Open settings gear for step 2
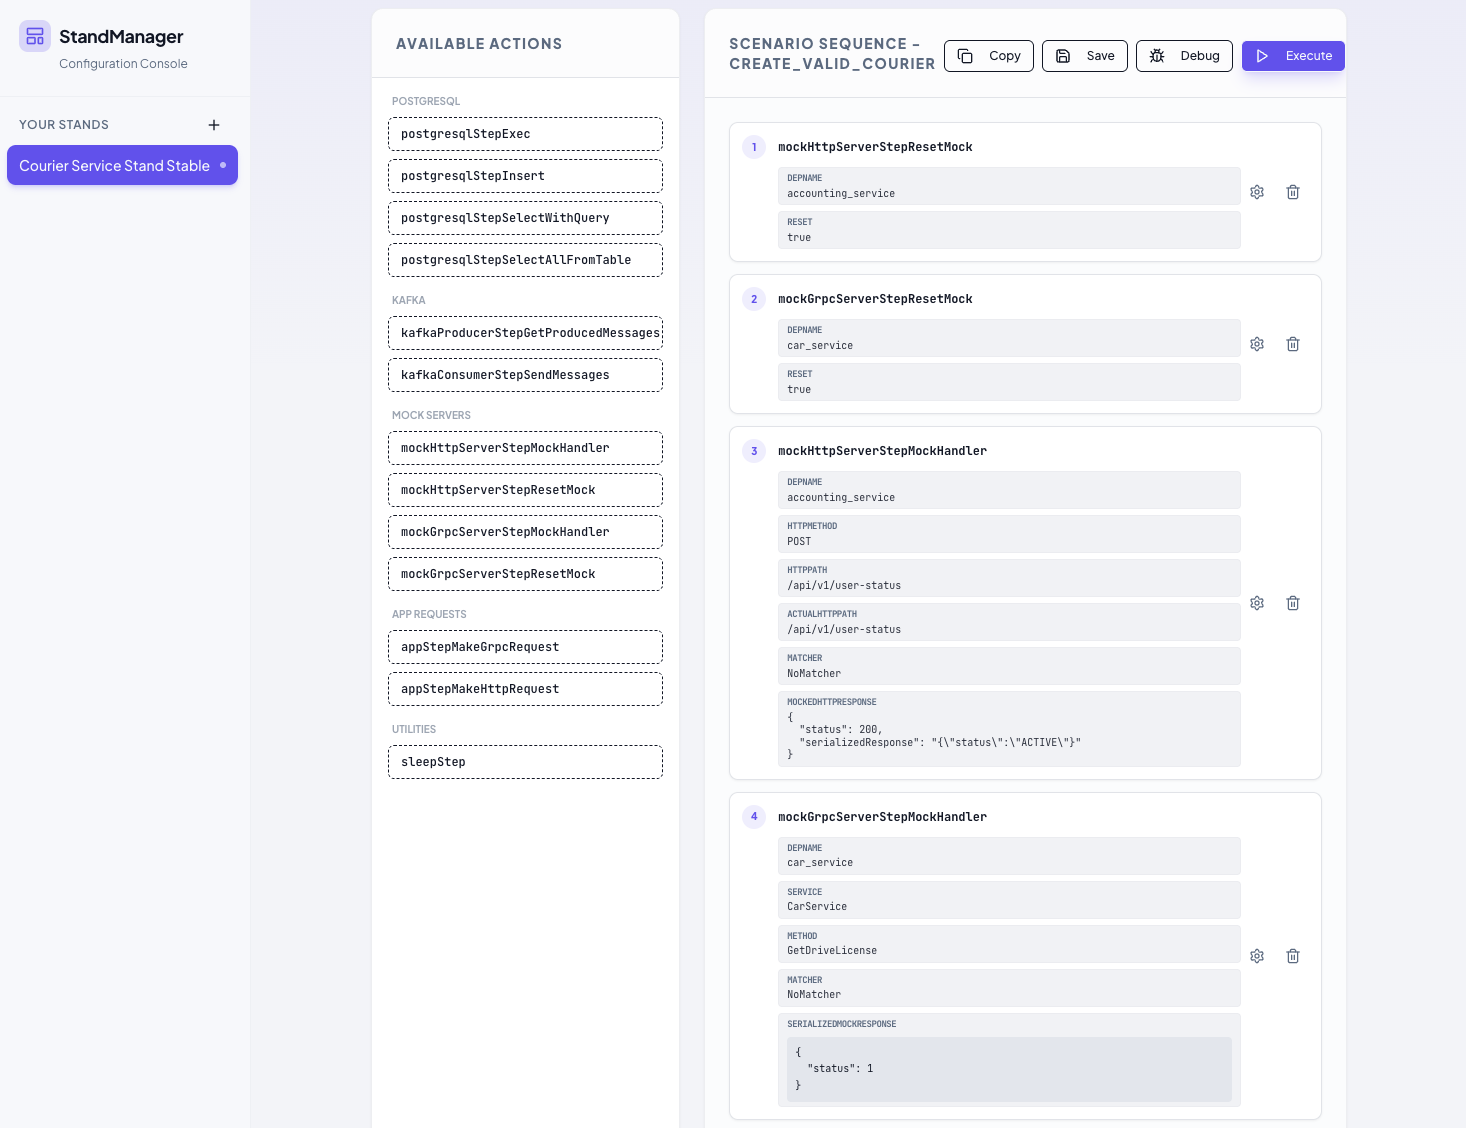Image resolution: width=1466 pixels, height=1128 pixels. (x=1257, y=344)
